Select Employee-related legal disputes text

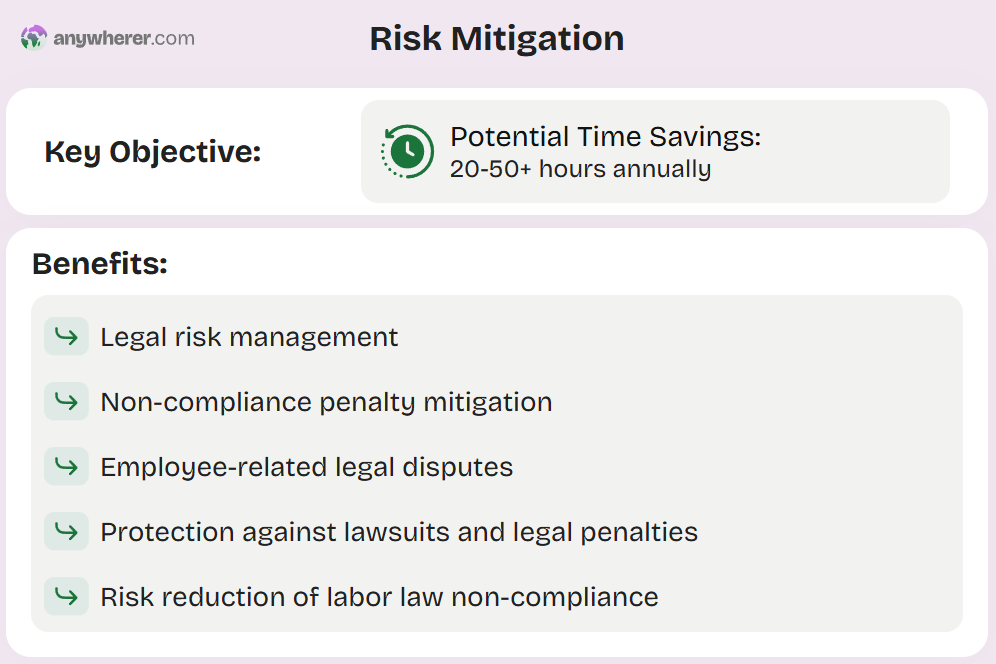(x=307, y=467)
